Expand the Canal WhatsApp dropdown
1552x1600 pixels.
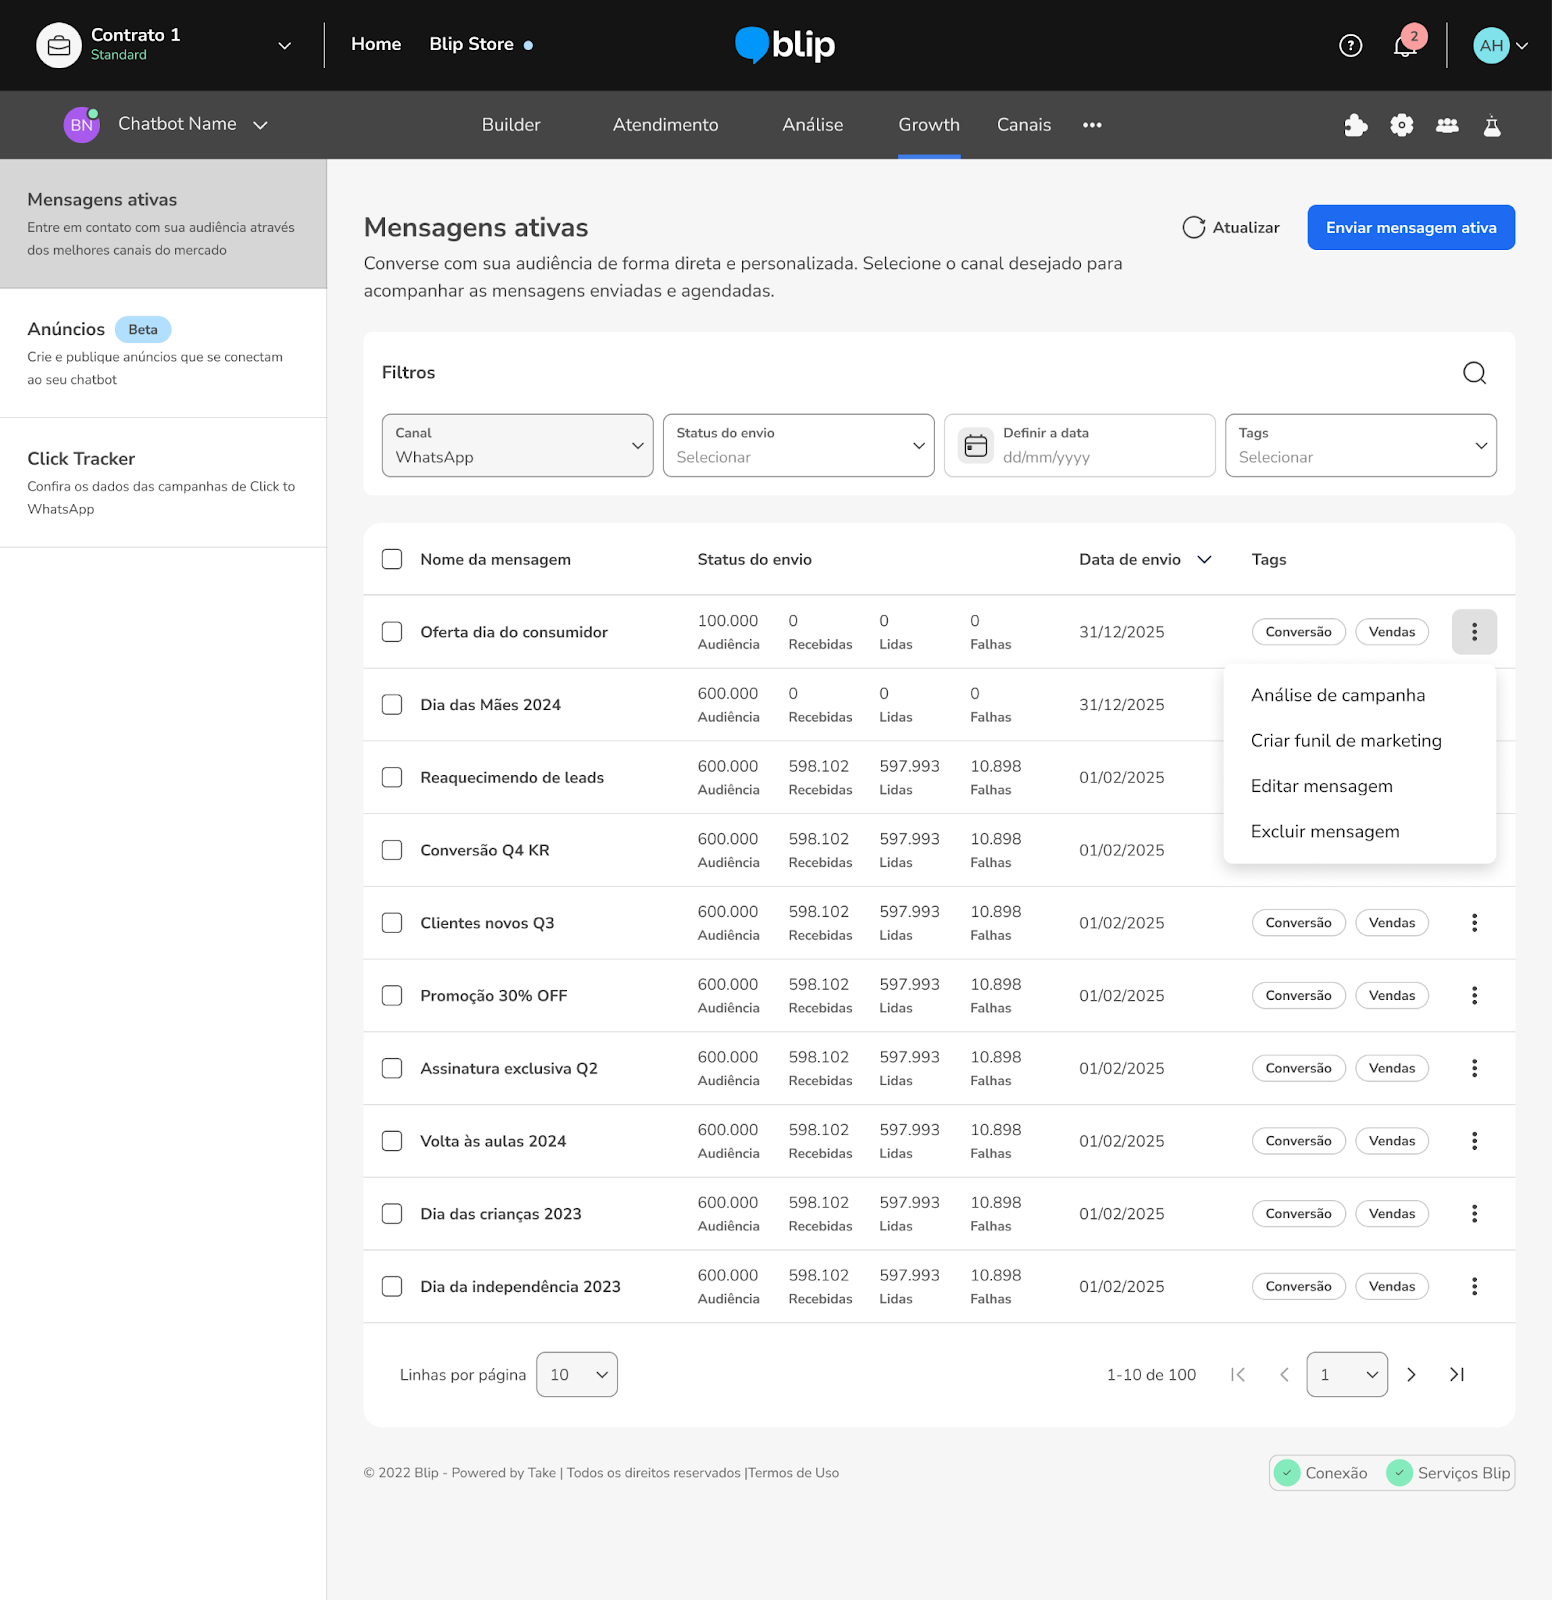click(517, 446)
